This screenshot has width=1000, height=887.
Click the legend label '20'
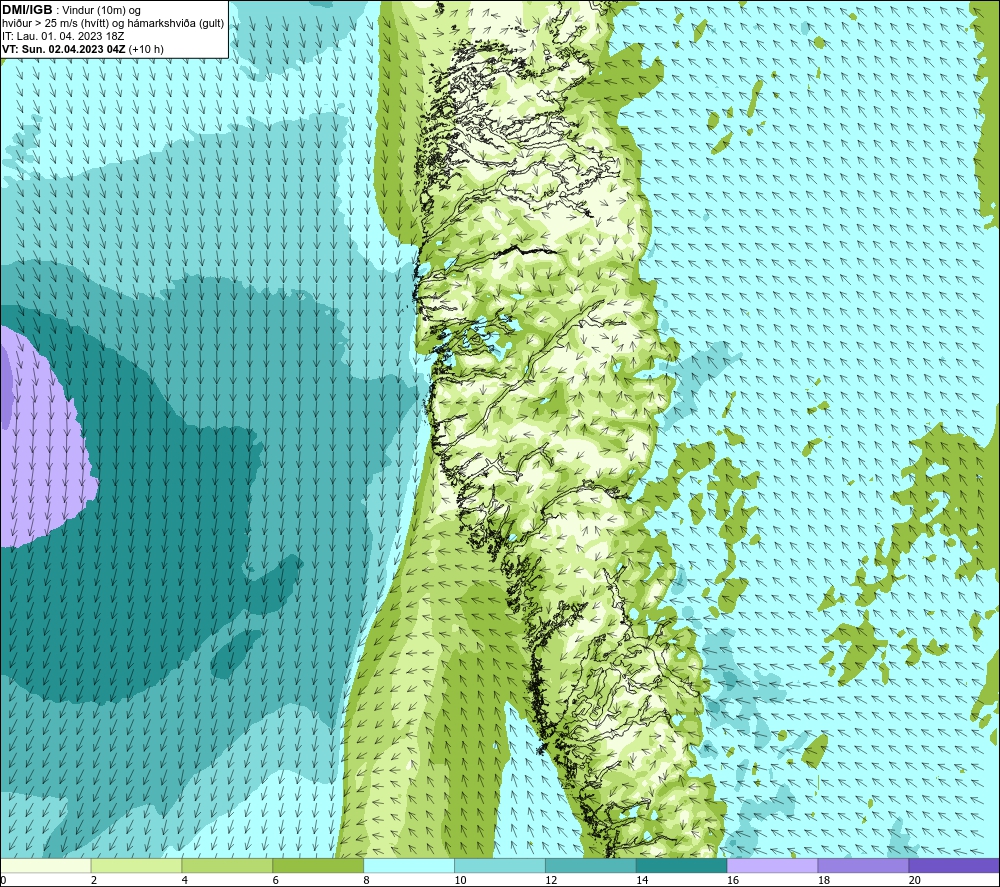point(915,880)
